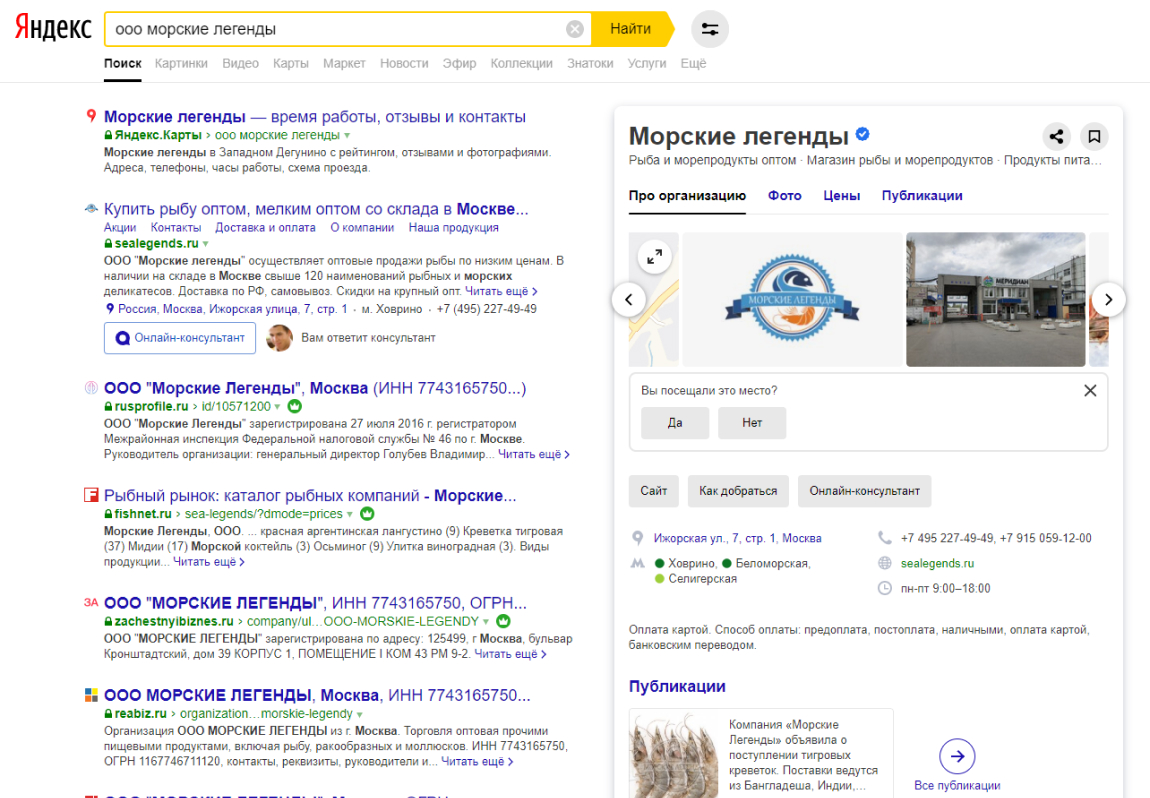The image size is (1150, 798).
Task: Click the reabiz.ru result favicon
Action: (91, 695)
